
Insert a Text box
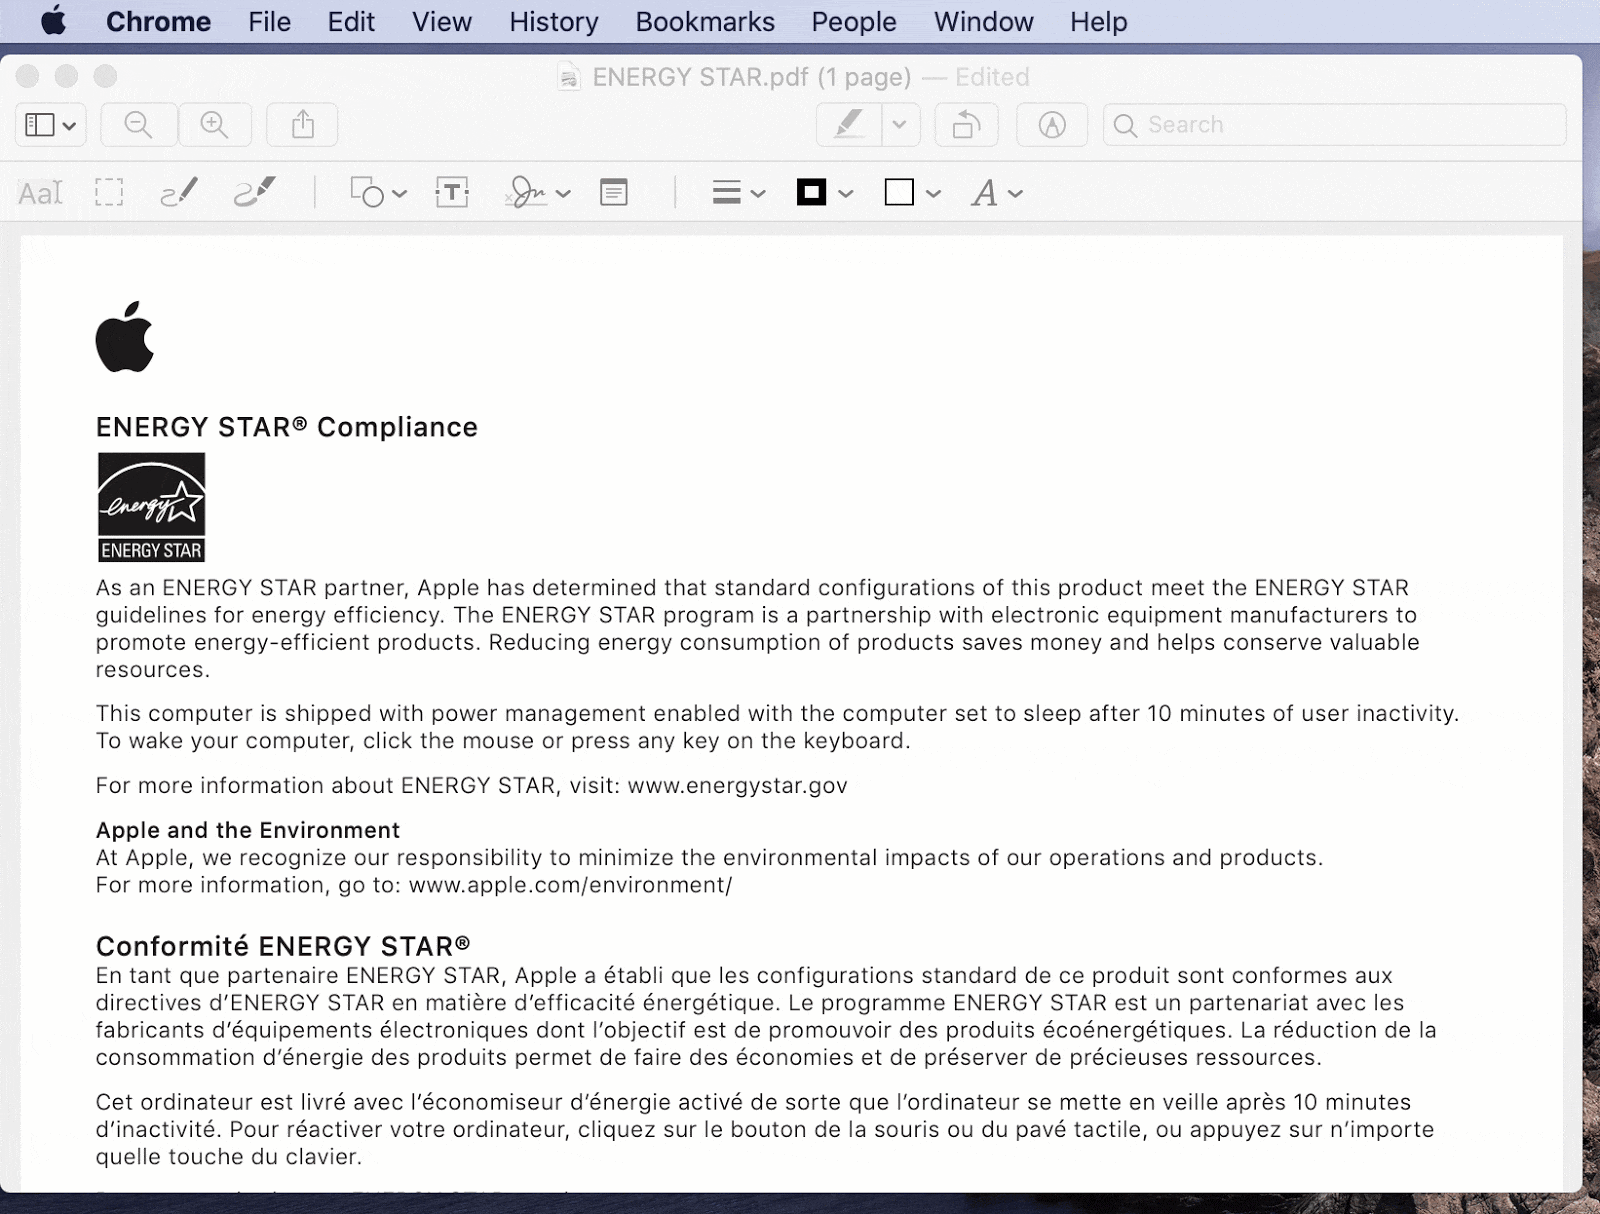[x=452, y=192]
